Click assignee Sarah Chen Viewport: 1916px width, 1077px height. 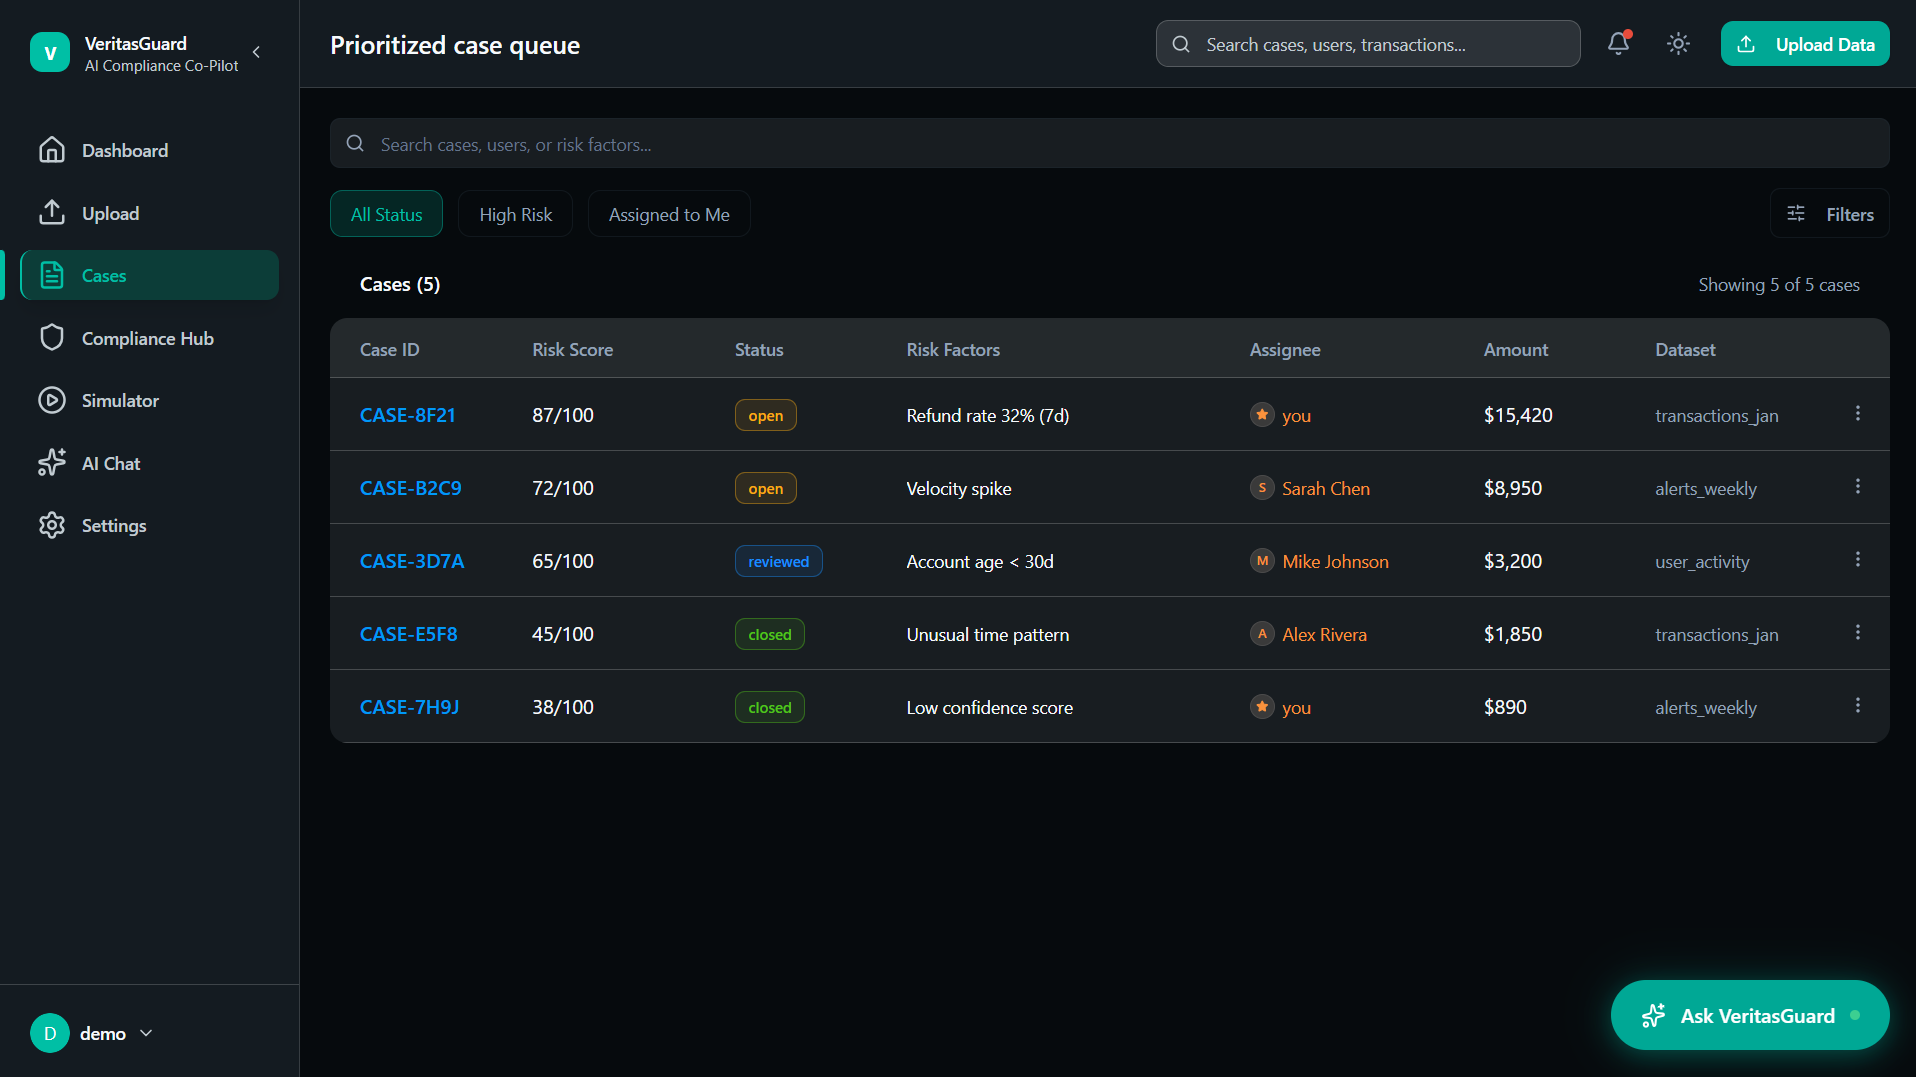1326,488
